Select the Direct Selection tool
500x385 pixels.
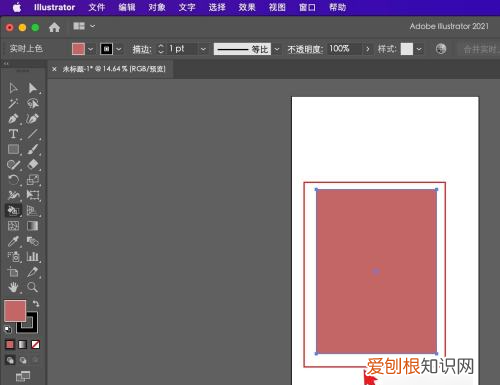point(32,88)
